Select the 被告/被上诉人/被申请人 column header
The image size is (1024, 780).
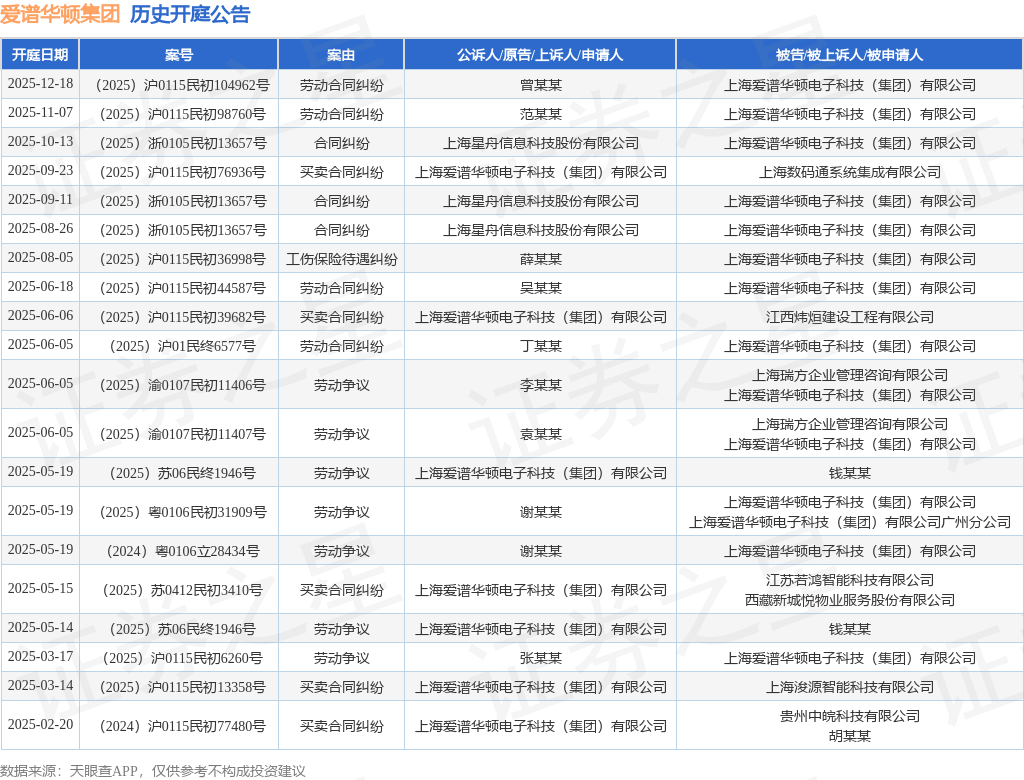850,55
